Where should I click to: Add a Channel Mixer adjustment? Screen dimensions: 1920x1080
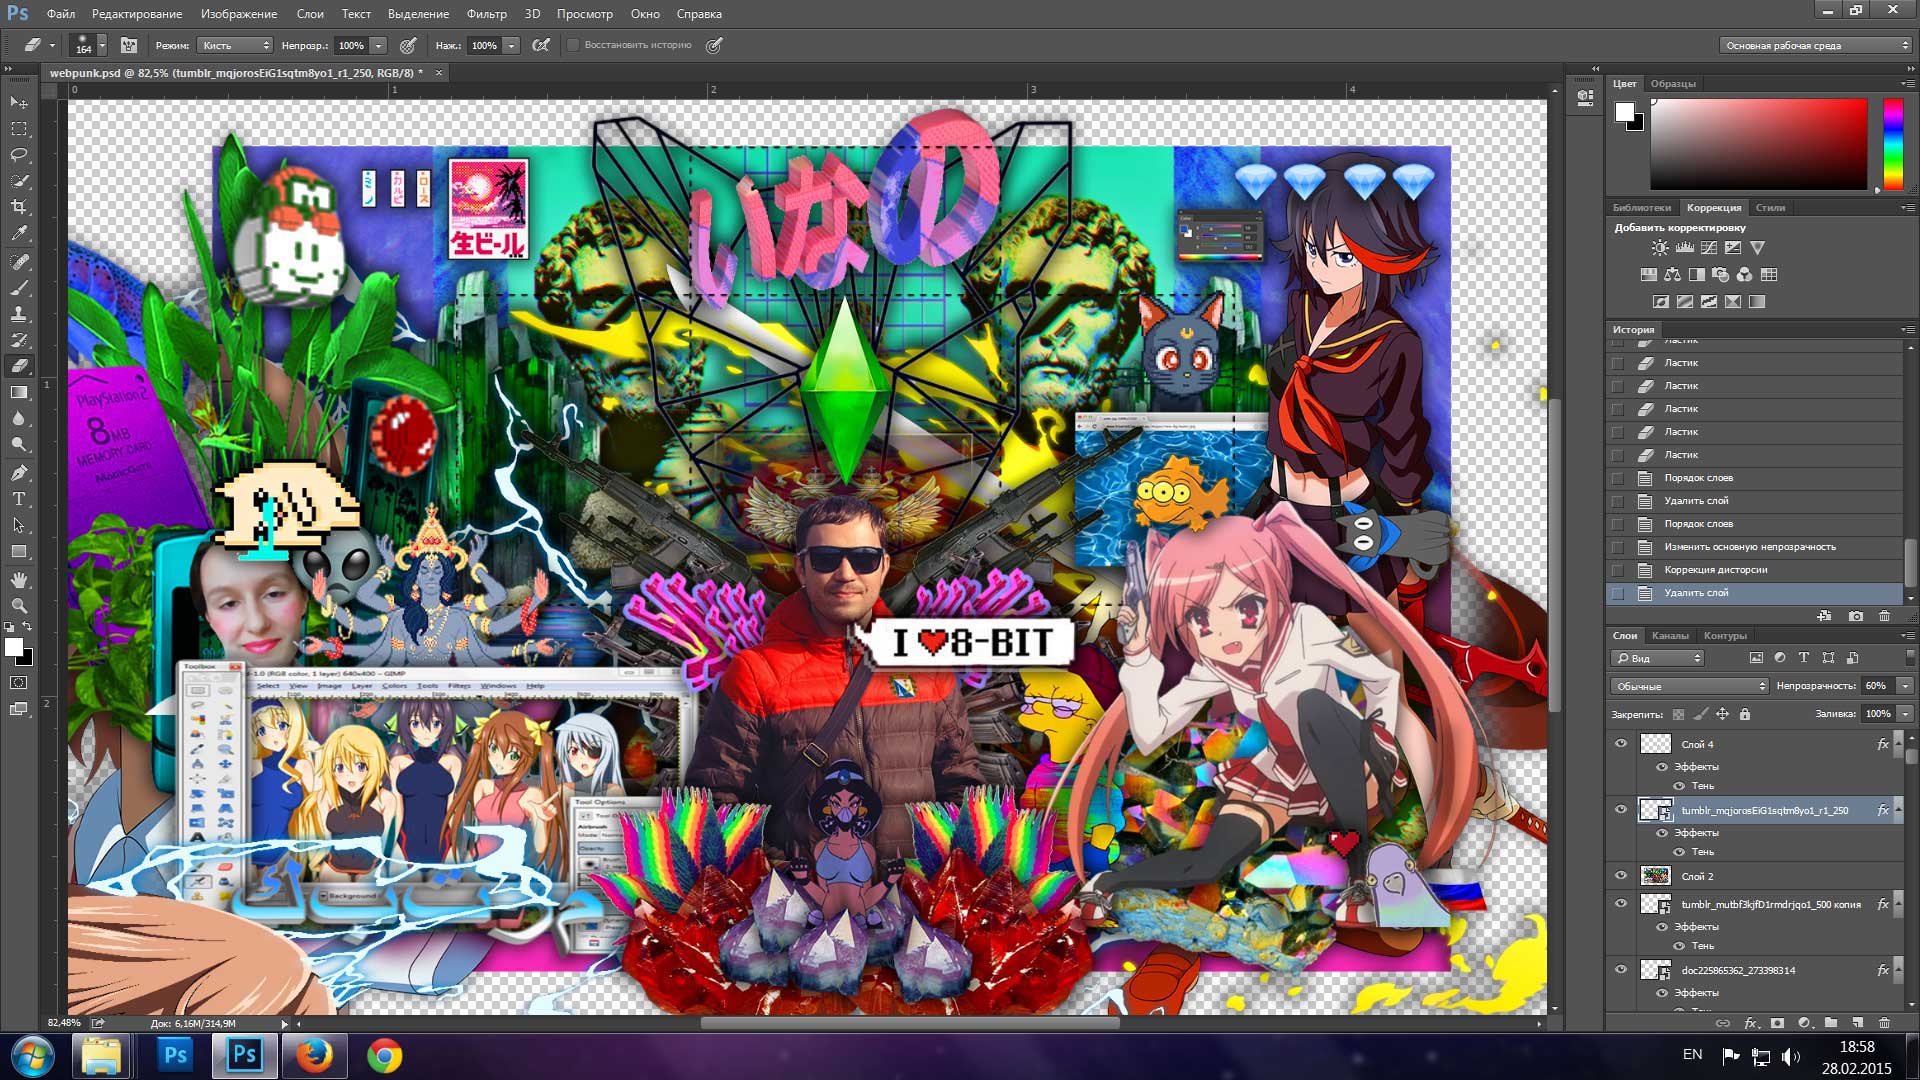(1745, 275)
